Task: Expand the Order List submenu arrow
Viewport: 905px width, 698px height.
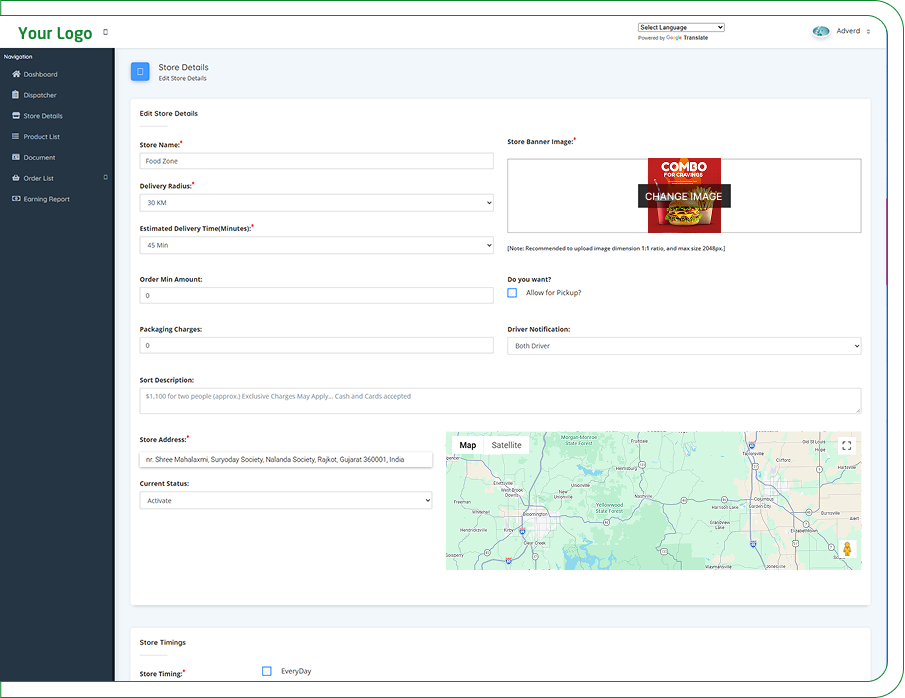Action: [106, 177]
